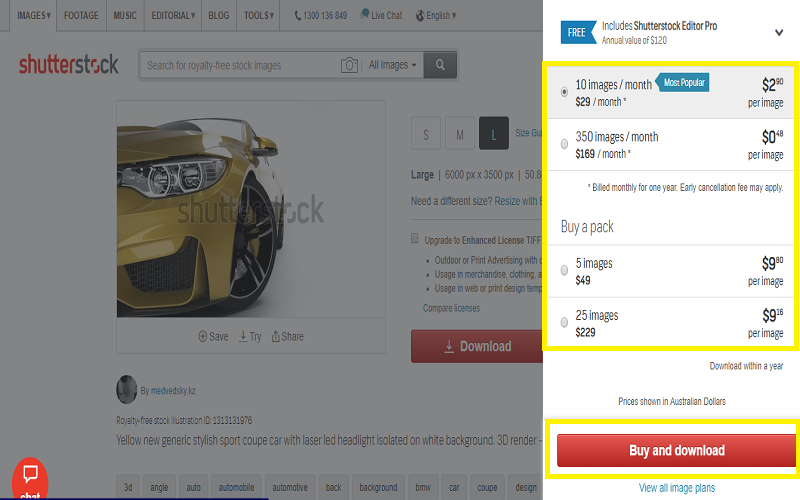Click the medvedsky.kz contributor avatar
Viewport: 800px width, 500px height.
coord(127,389)
